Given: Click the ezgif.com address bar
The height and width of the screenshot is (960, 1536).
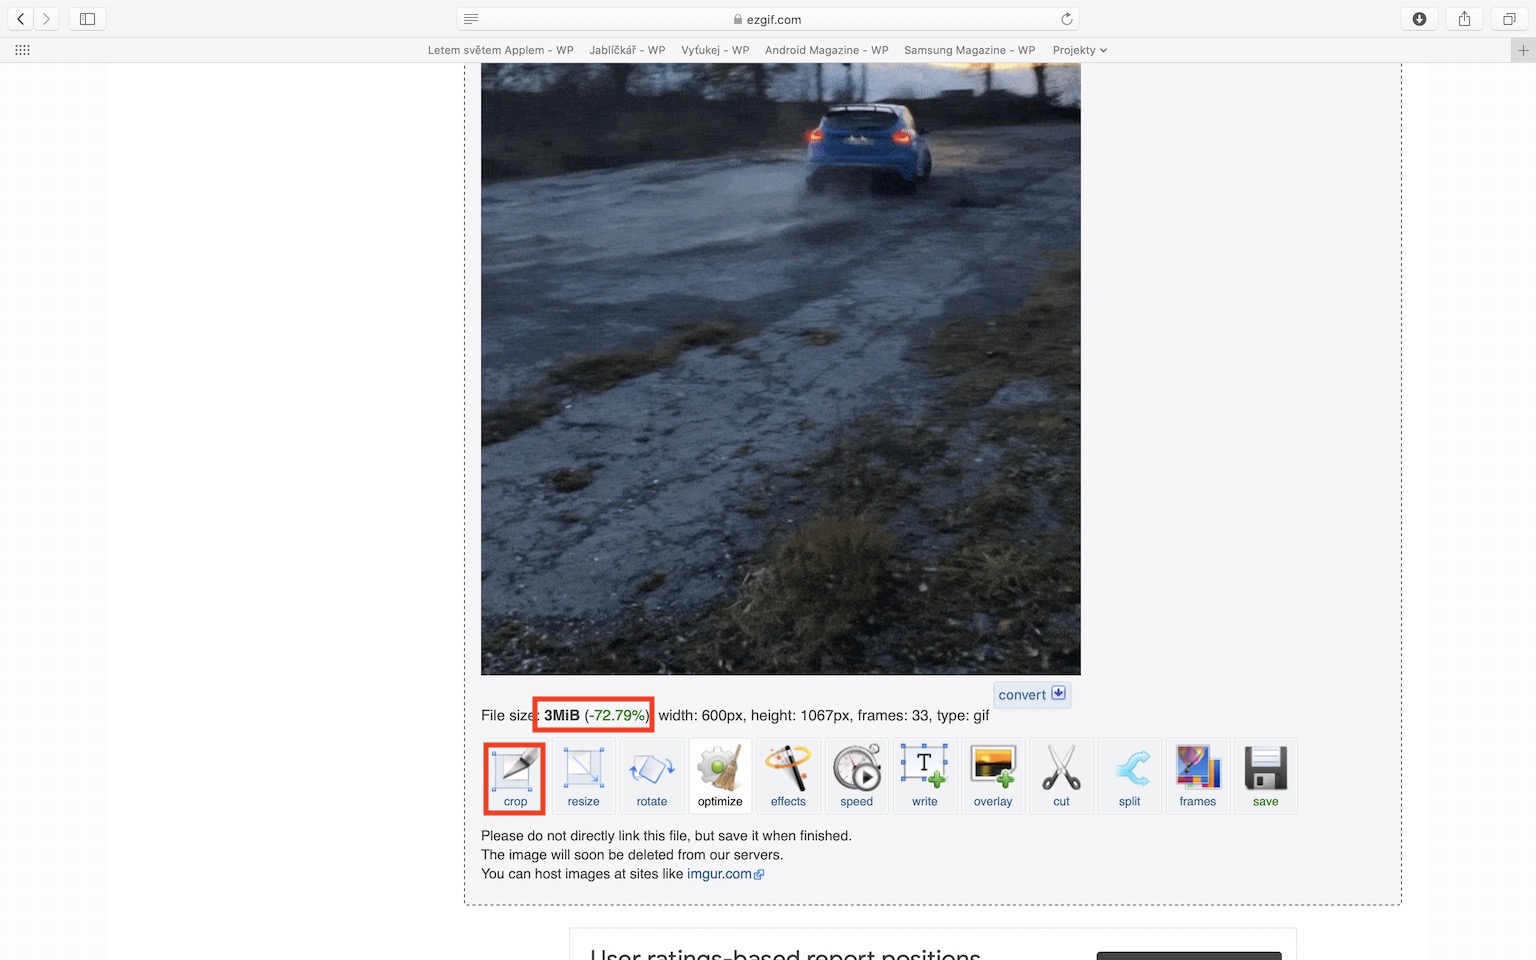Looking at the screenshot, I should tap(767, 19).
